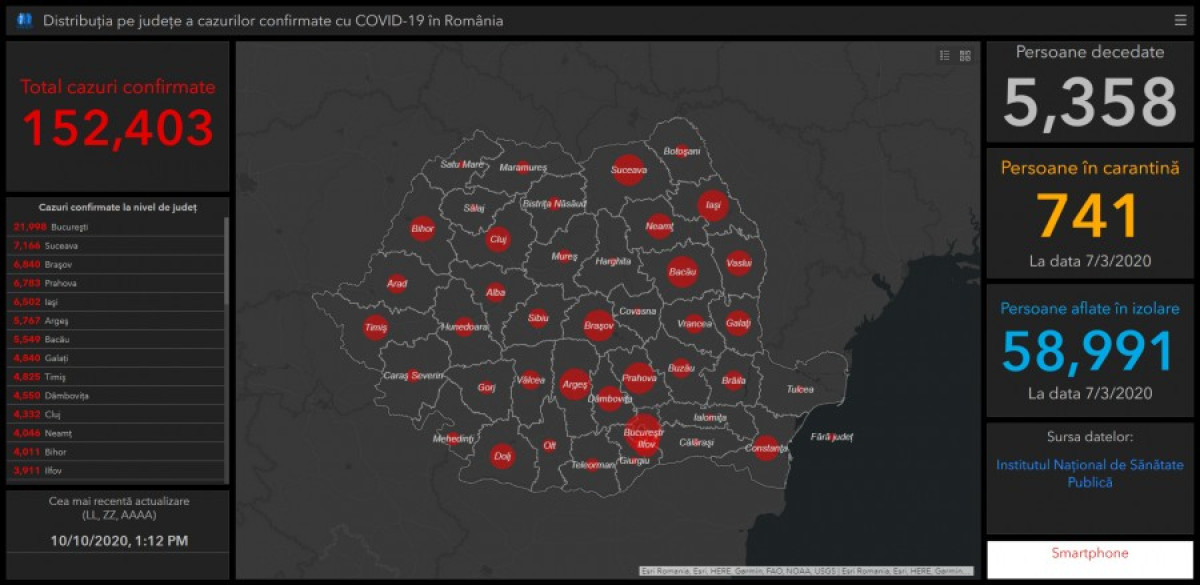Screen dimensions: 1200x585
Task: Select the Brașov case marker on map
Action: [x=598, y=325]
